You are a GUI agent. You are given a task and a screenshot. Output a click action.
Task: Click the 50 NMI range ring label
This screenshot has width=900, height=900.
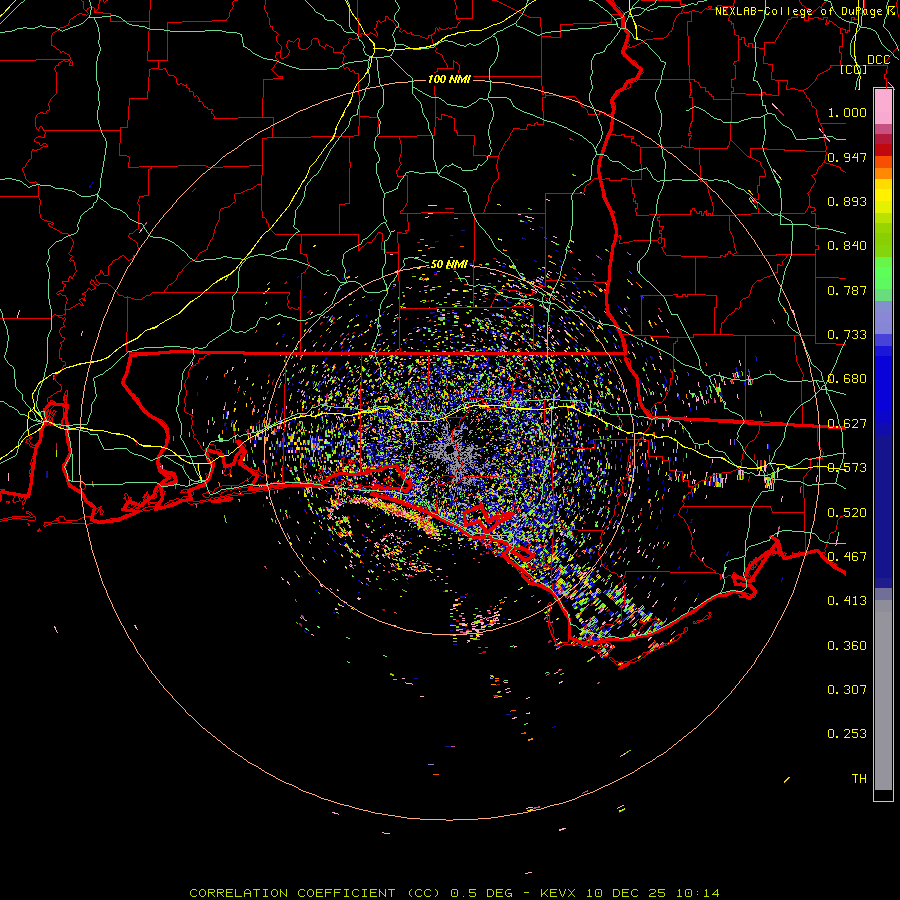pos(449,264)
